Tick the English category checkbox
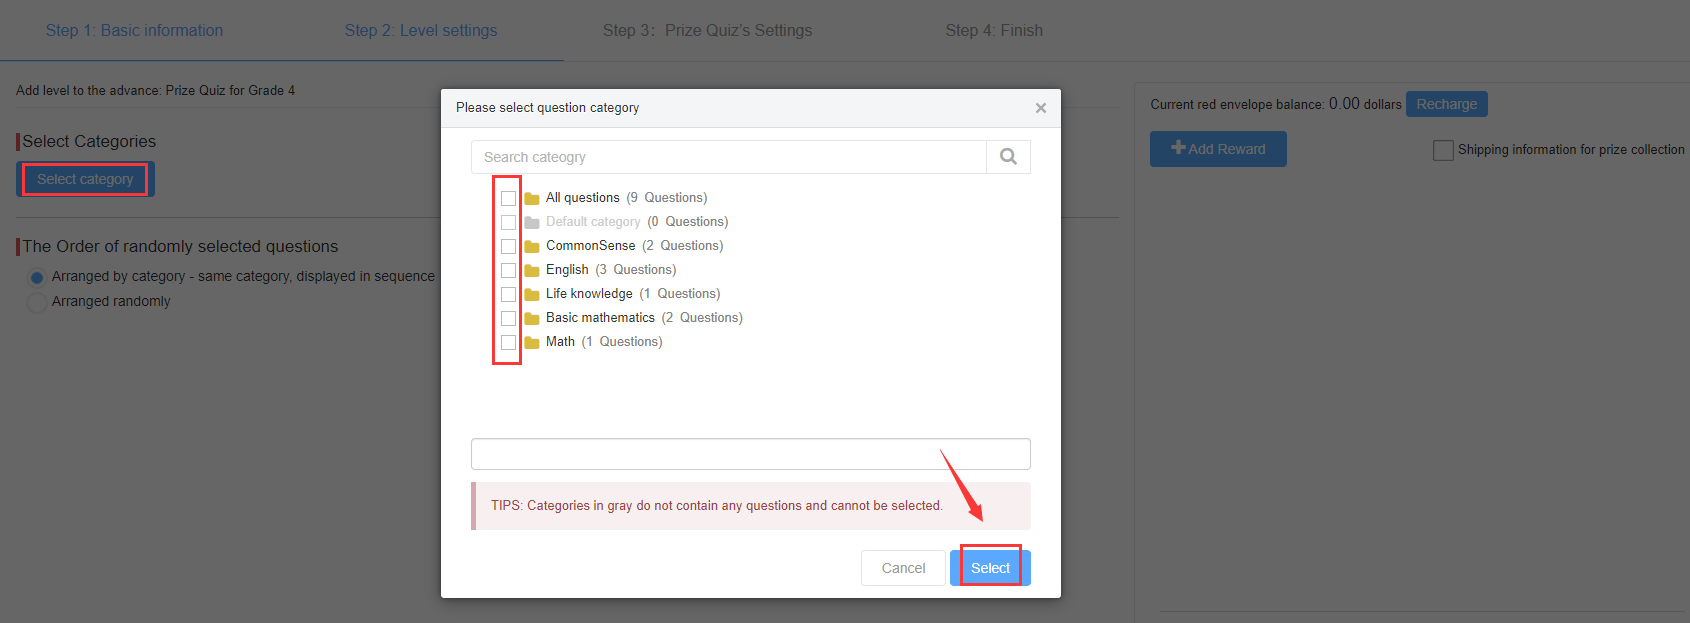 [x=508, y=270]
